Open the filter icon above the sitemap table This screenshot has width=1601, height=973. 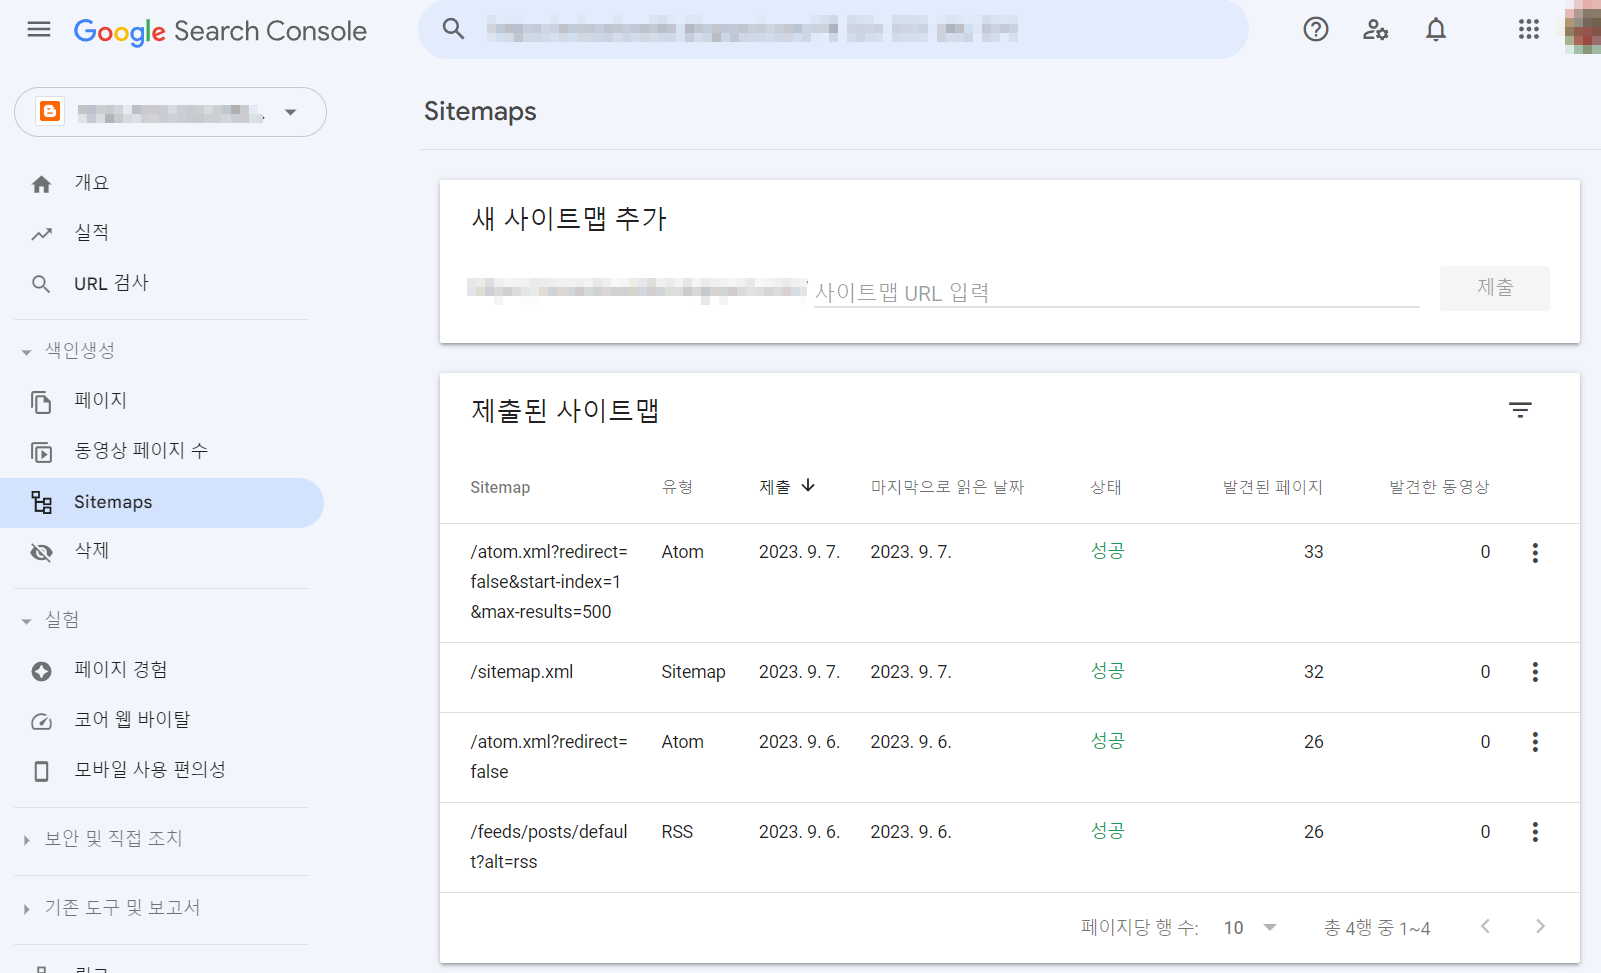coord(1520,410)
